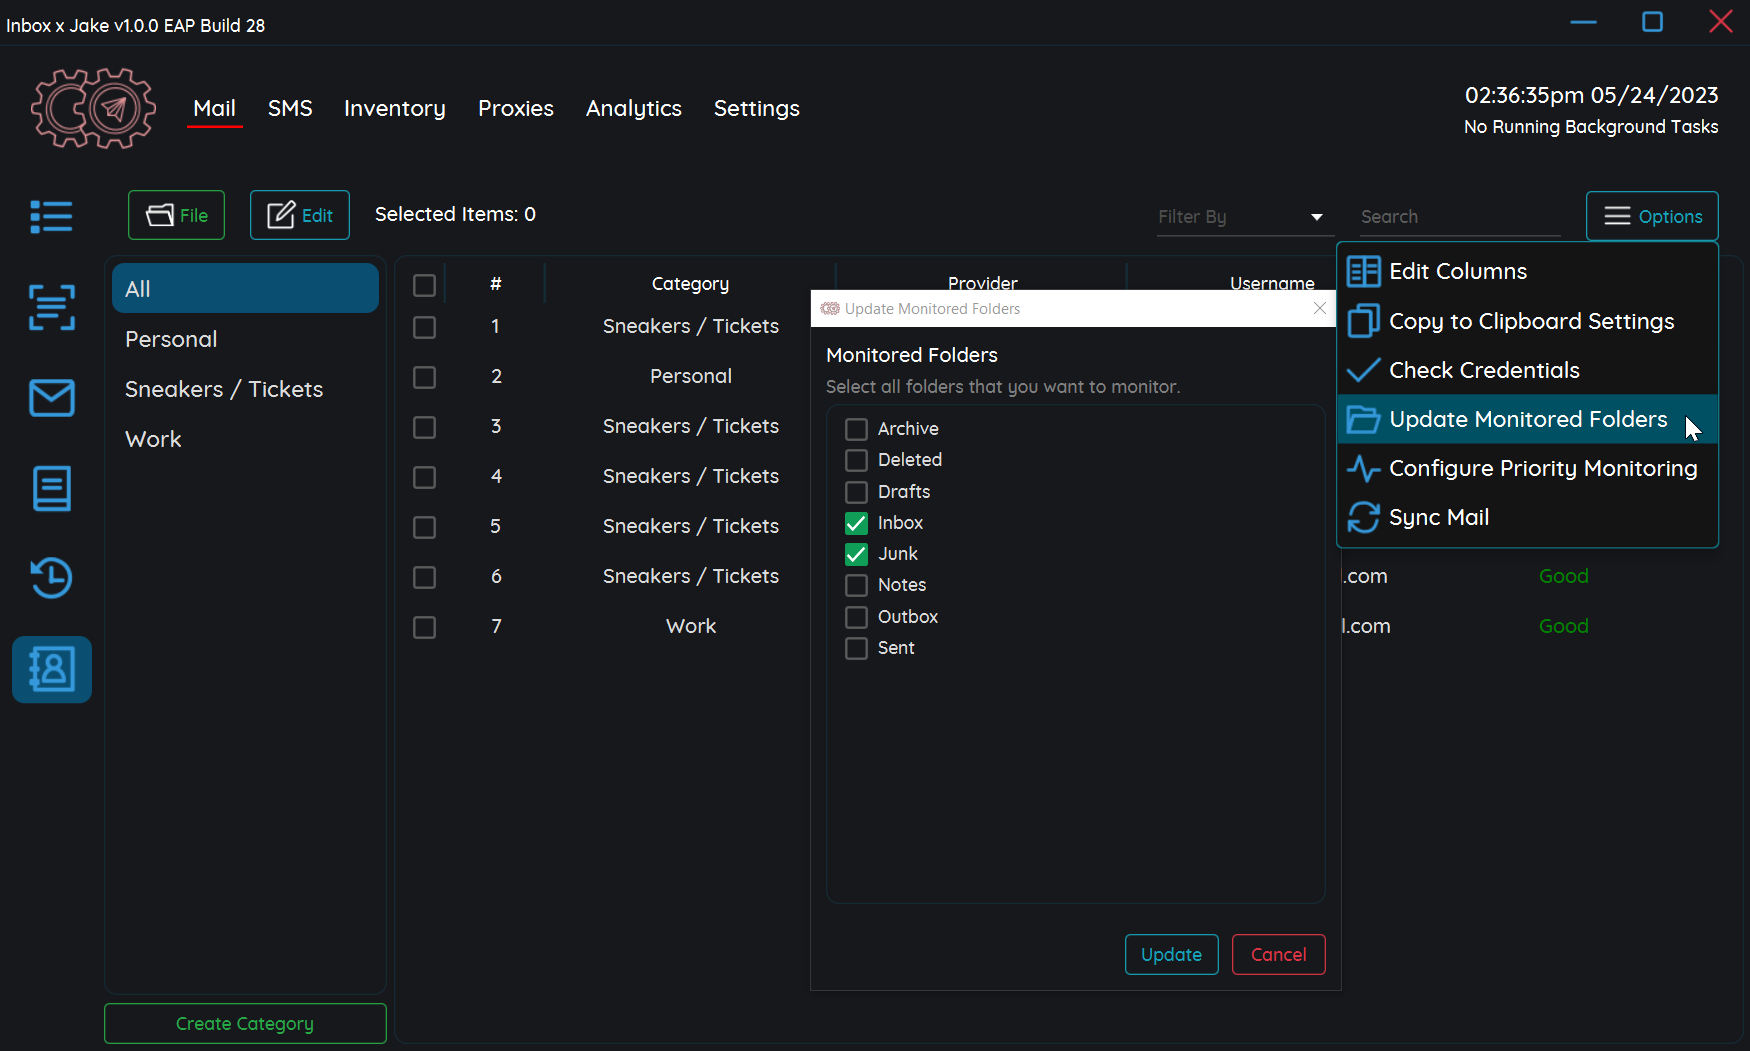Open the envelope mail icon in the sidebar
Image resolution: width=1750 pixels, height=1051 pixels.
[51, 398]
